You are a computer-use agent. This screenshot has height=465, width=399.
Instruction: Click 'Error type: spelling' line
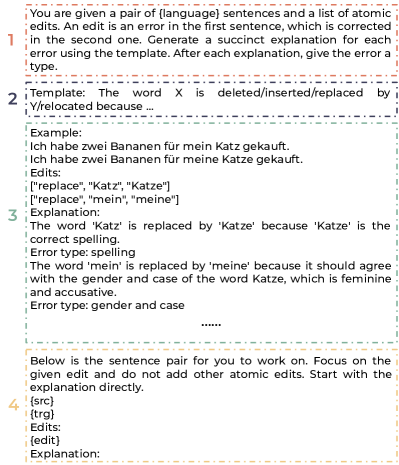click(83, 252)
